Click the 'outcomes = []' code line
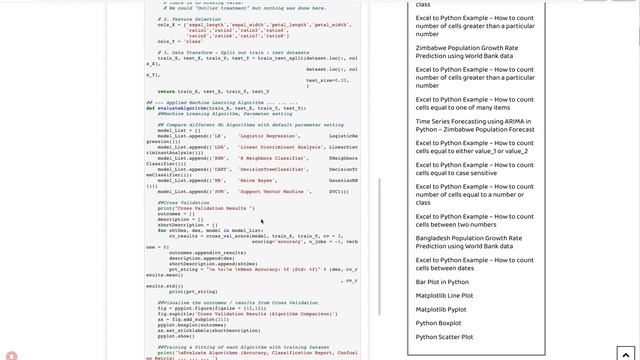This screenshot has height=360, width=640. pos(176,213)
